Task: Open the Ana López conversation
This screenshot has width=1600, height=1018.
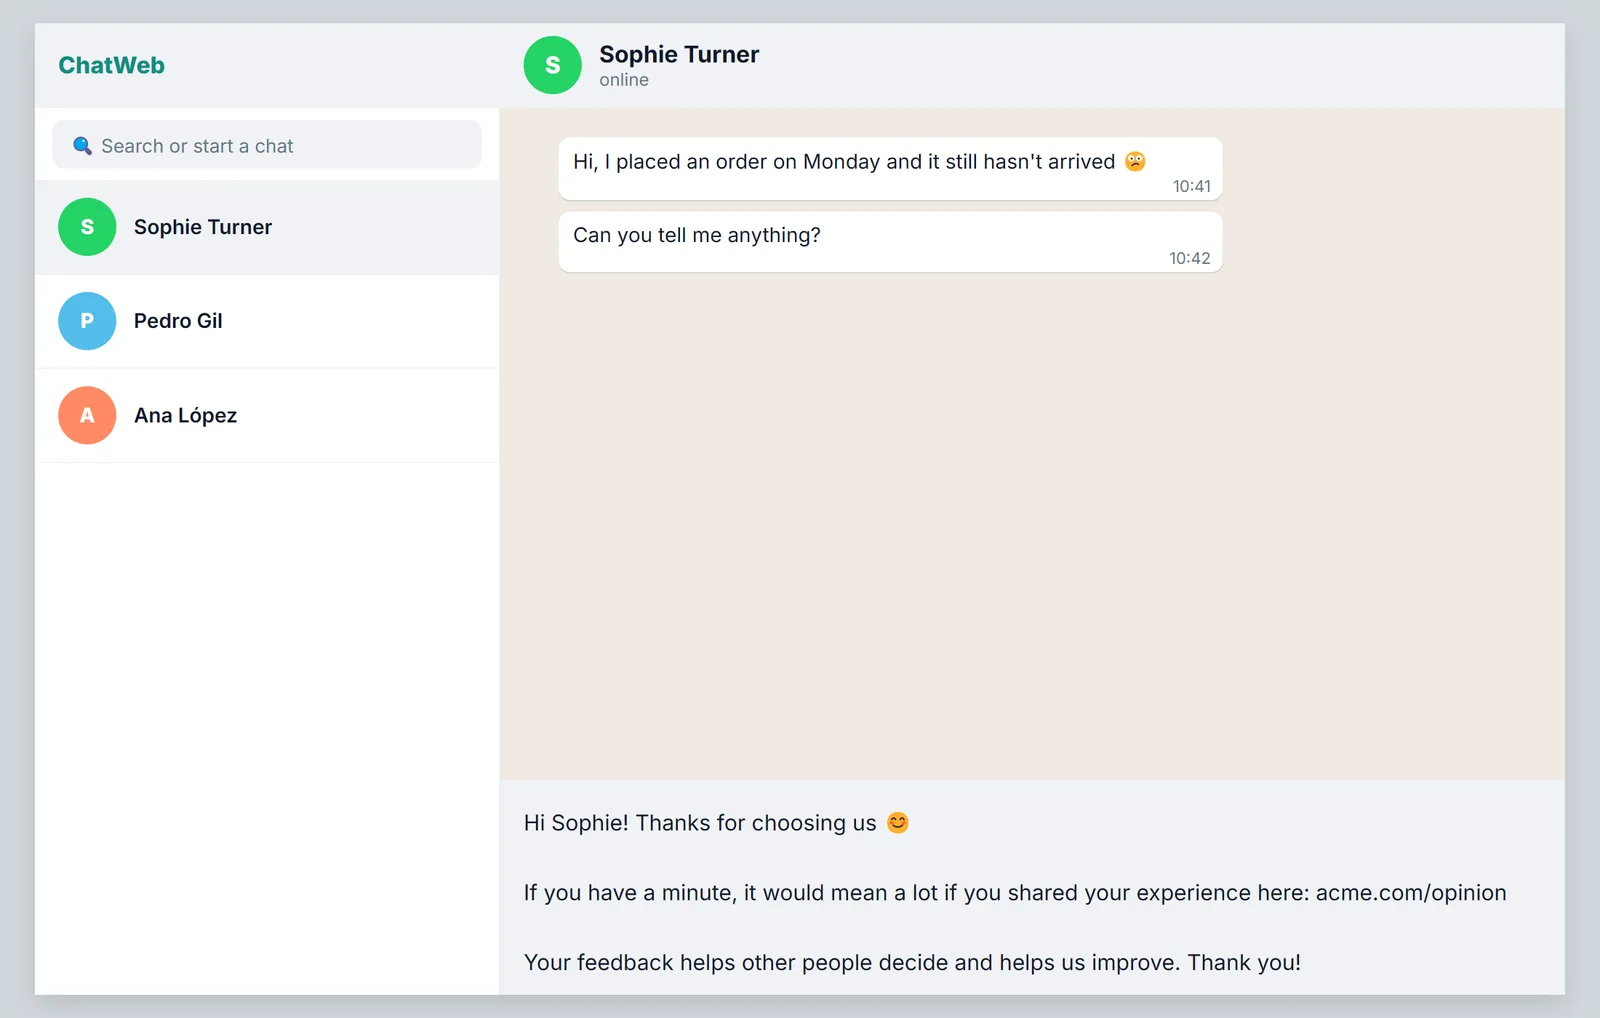Action: coord(267,415)
